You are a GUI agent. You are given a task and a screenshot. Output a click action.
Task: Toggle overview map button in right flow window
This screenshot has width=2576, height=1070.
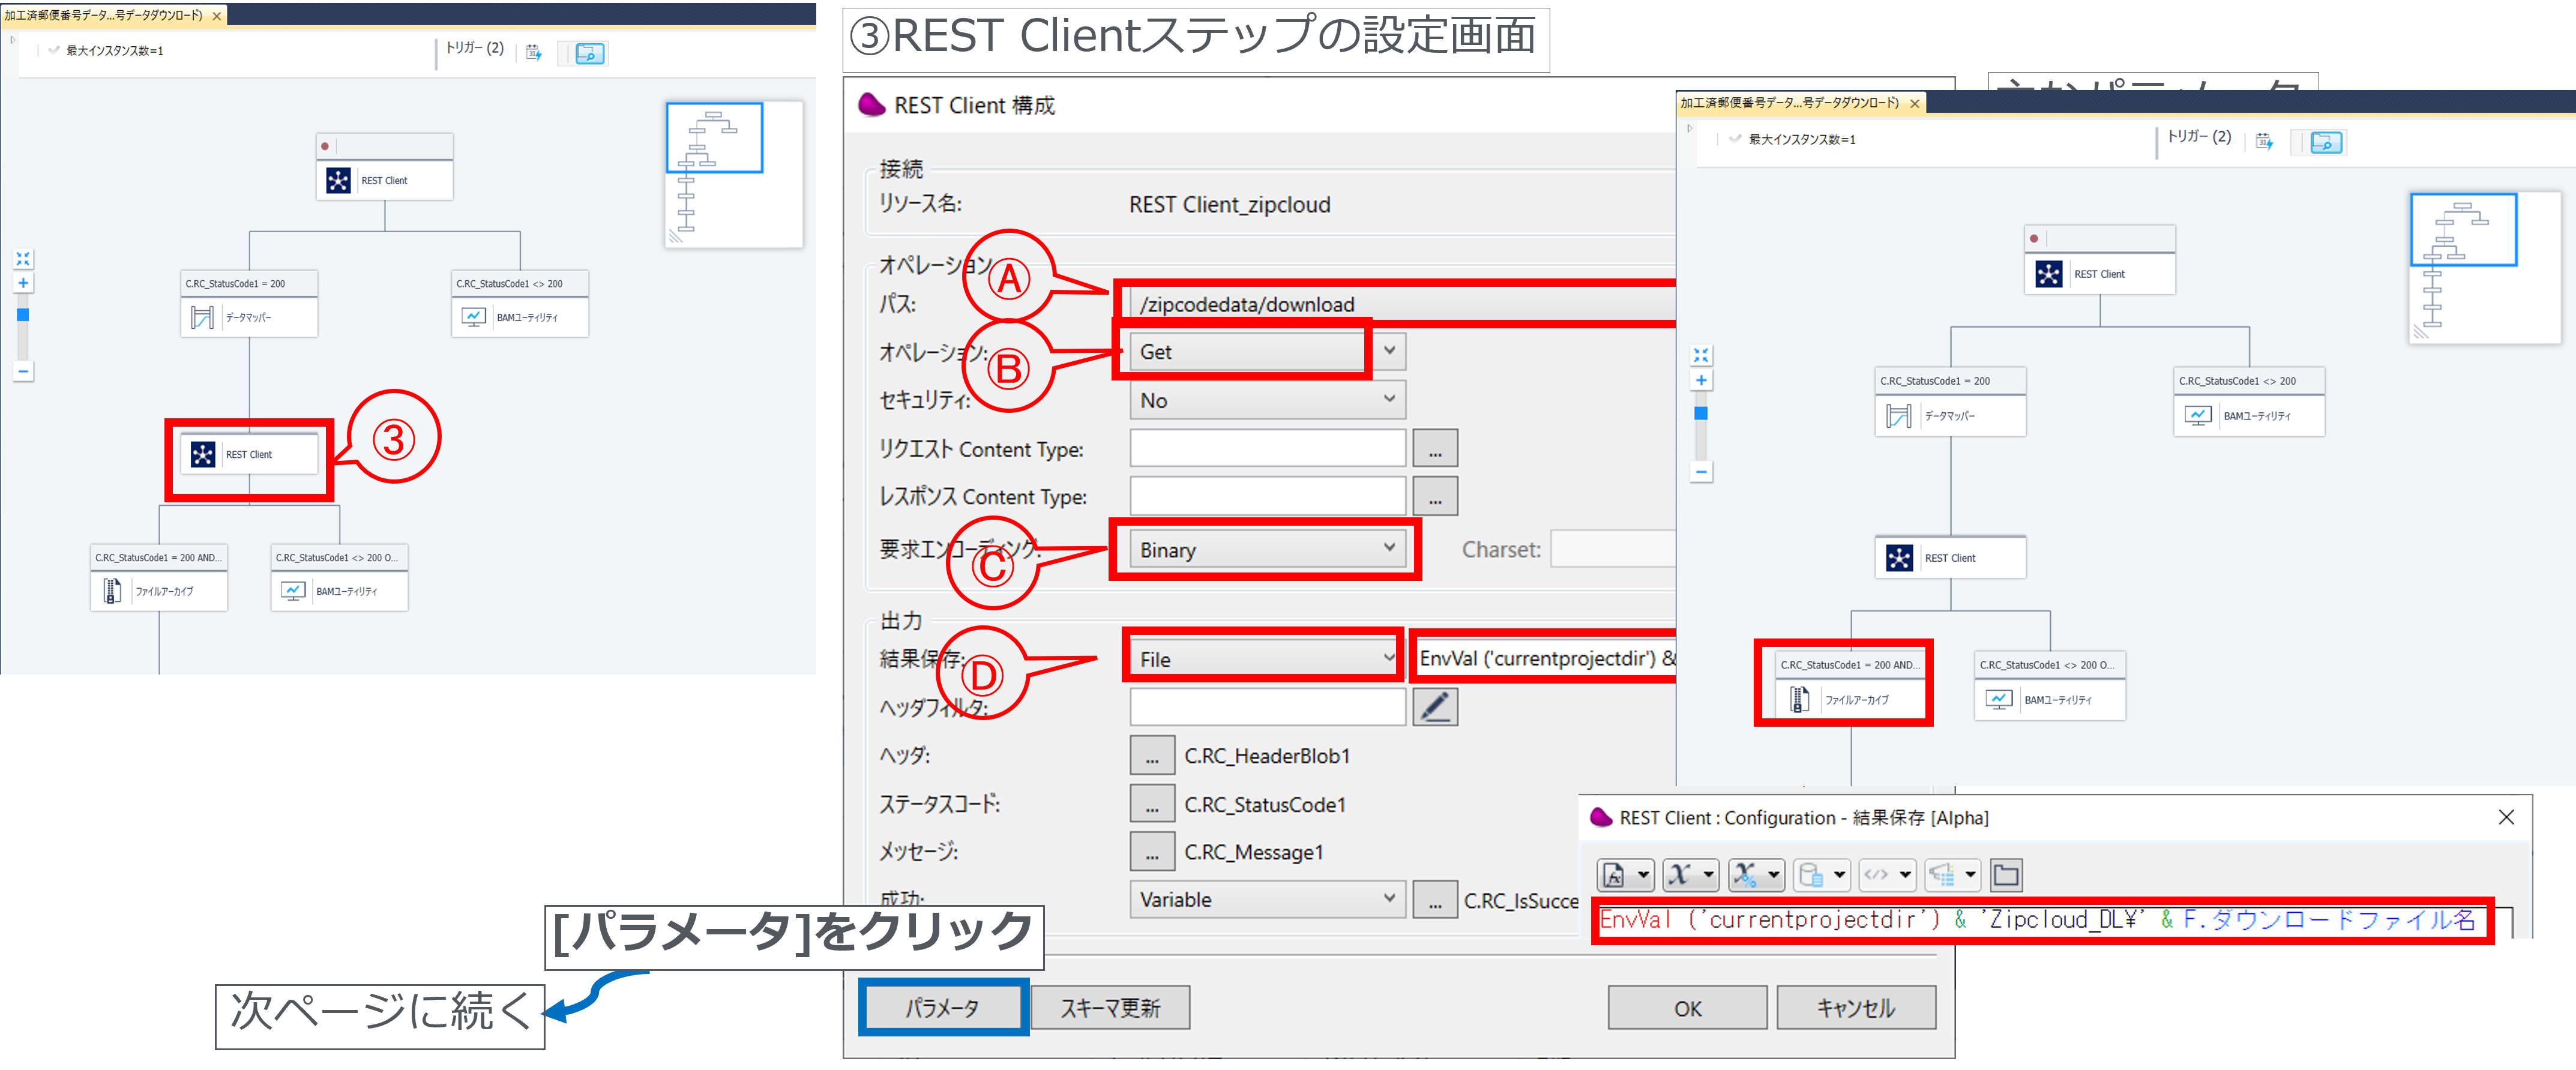[x=2326, y=142]
